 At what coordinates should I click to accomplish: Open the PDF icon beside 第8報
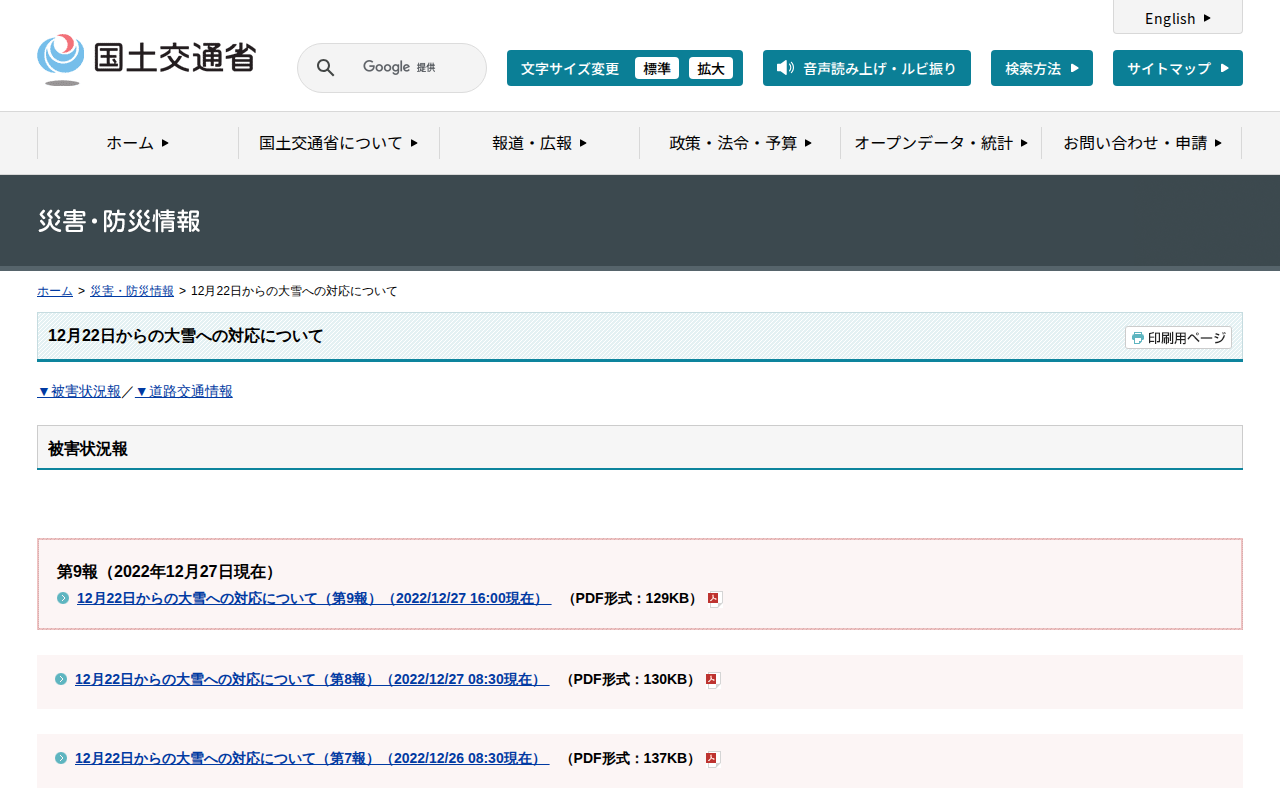(712, 680)
